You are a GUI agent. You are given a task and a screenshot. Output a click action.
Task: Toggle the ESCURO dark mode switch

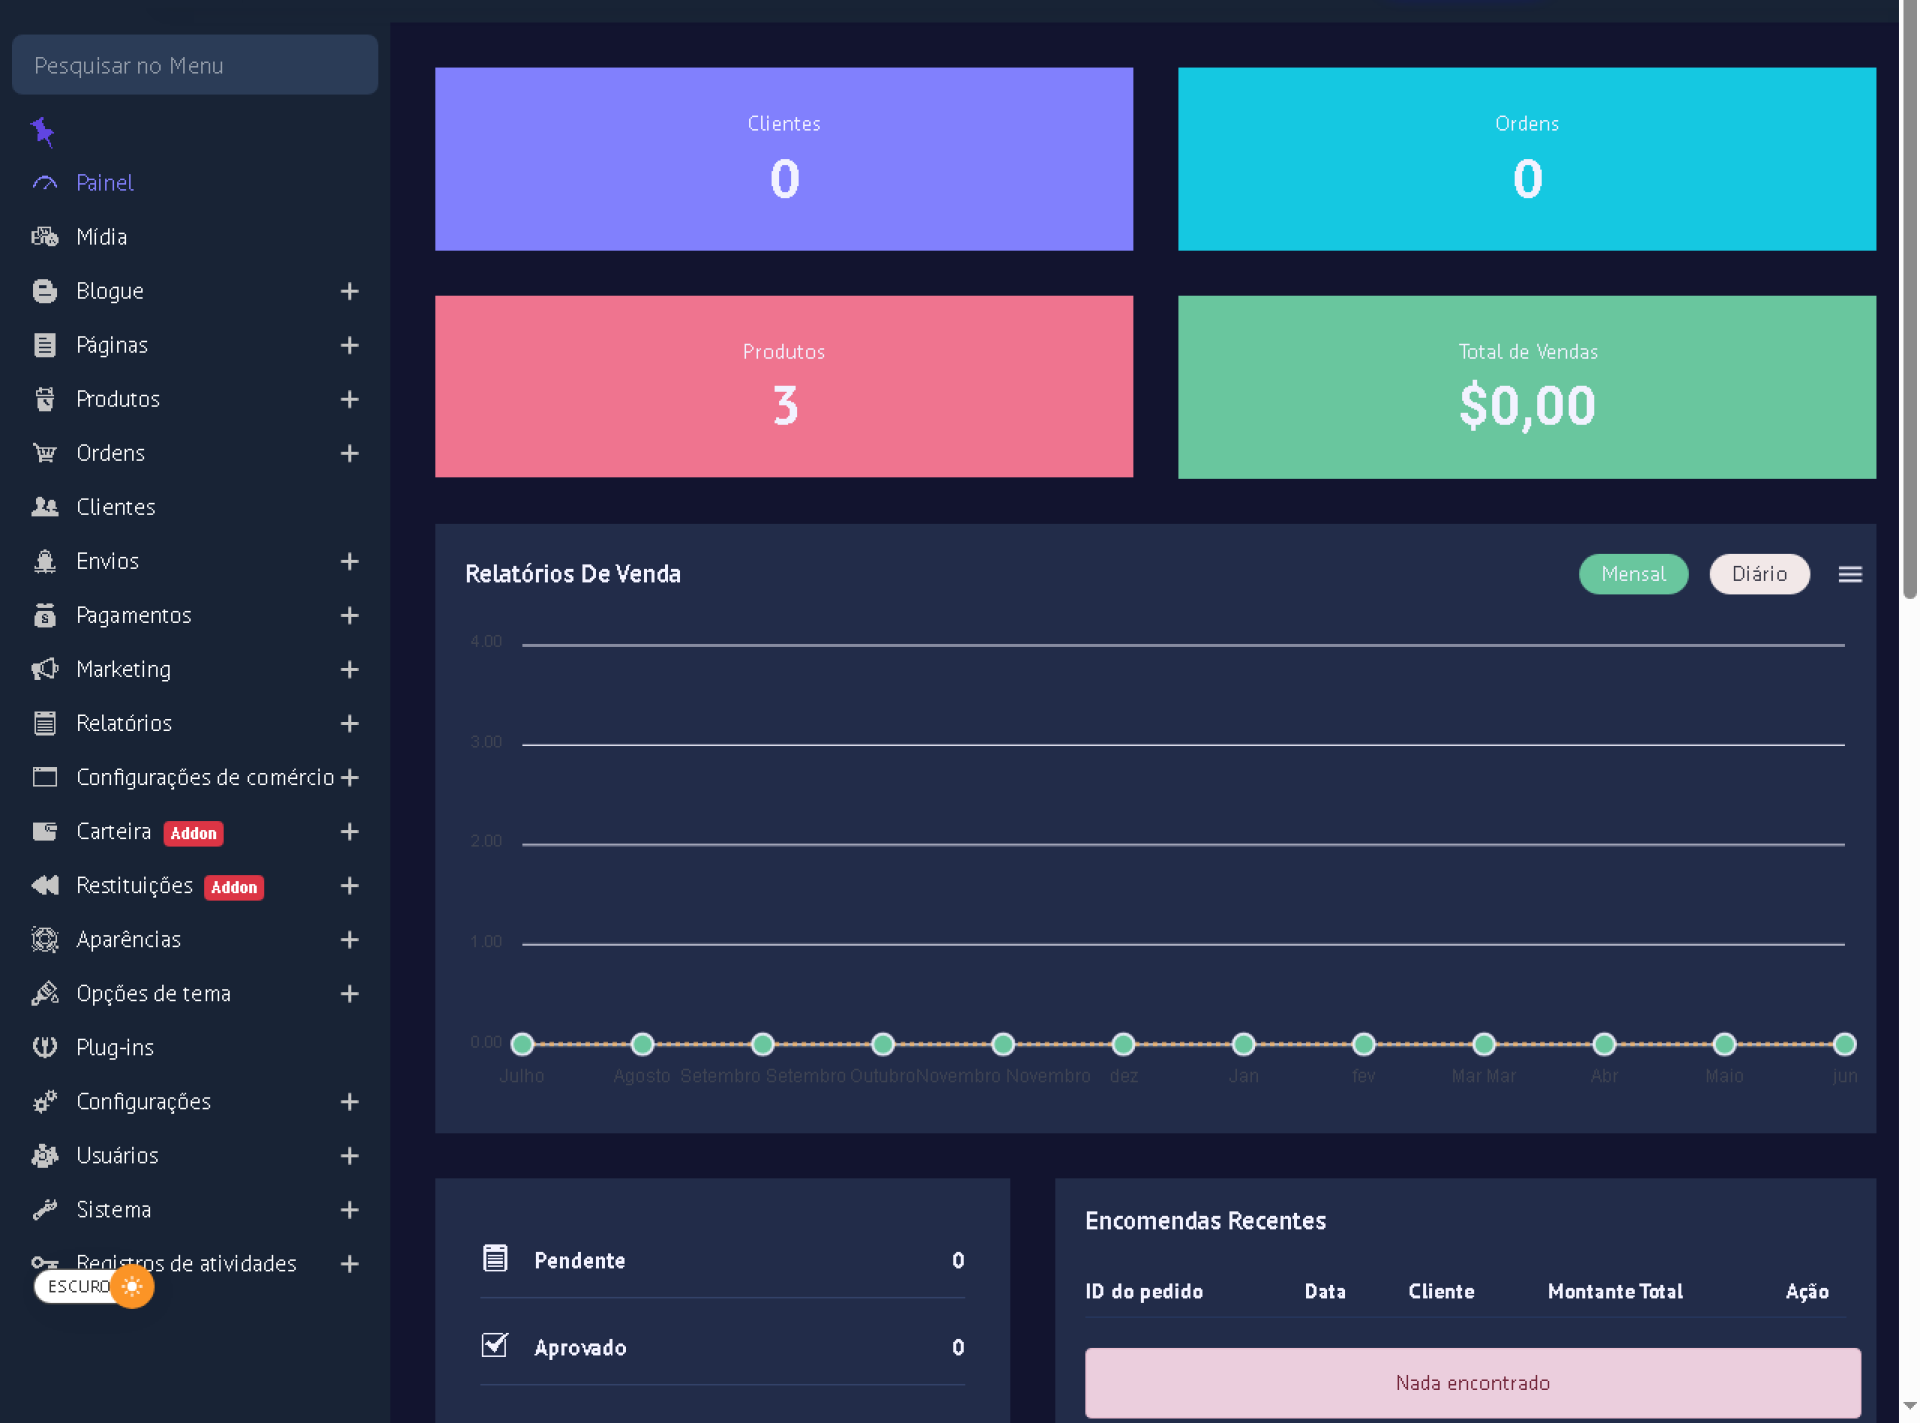94,1286
